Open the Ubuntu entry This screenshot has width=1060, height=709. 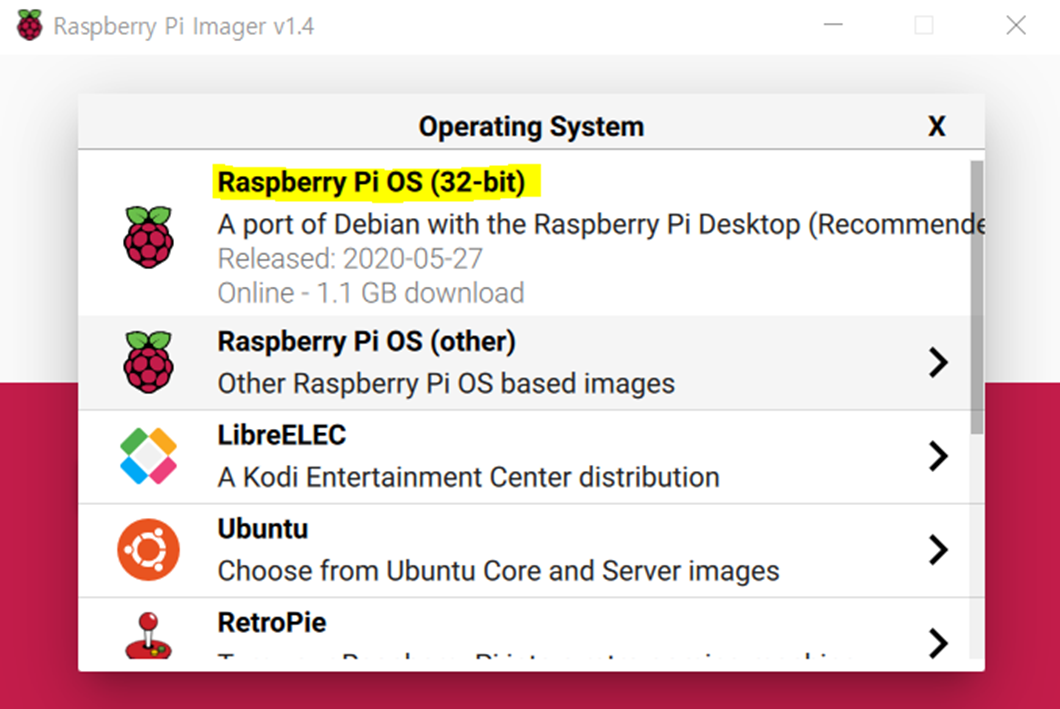click(525, 550)
